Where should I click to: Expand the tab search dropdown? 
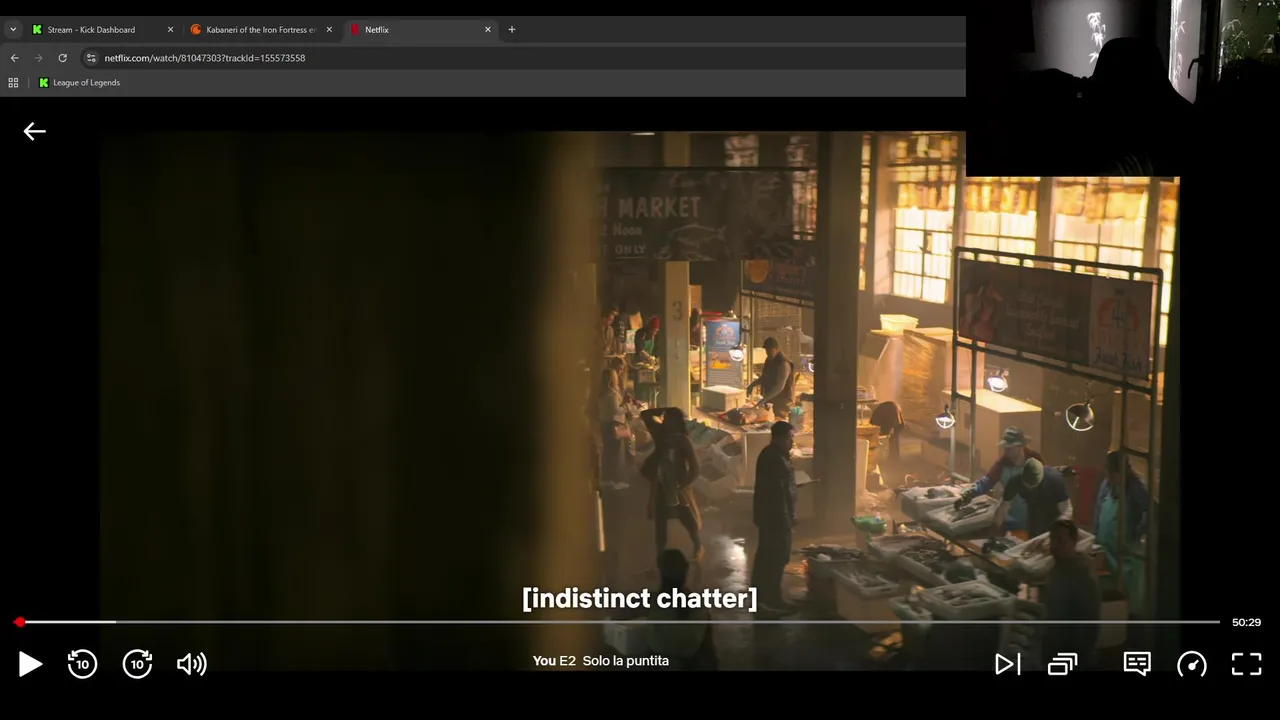click(x=13, y=30)
